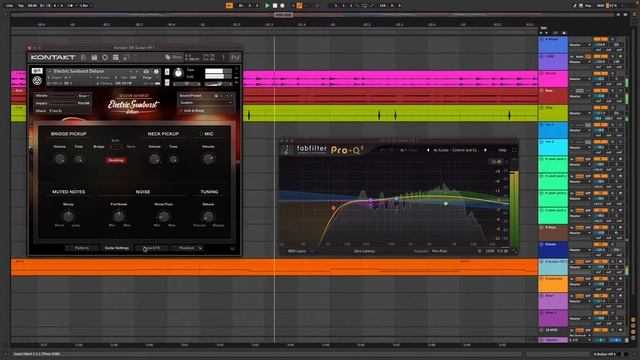640x360 pixels.
Task: Click the Stop button in the transport bar
Action: pos(275,6)
